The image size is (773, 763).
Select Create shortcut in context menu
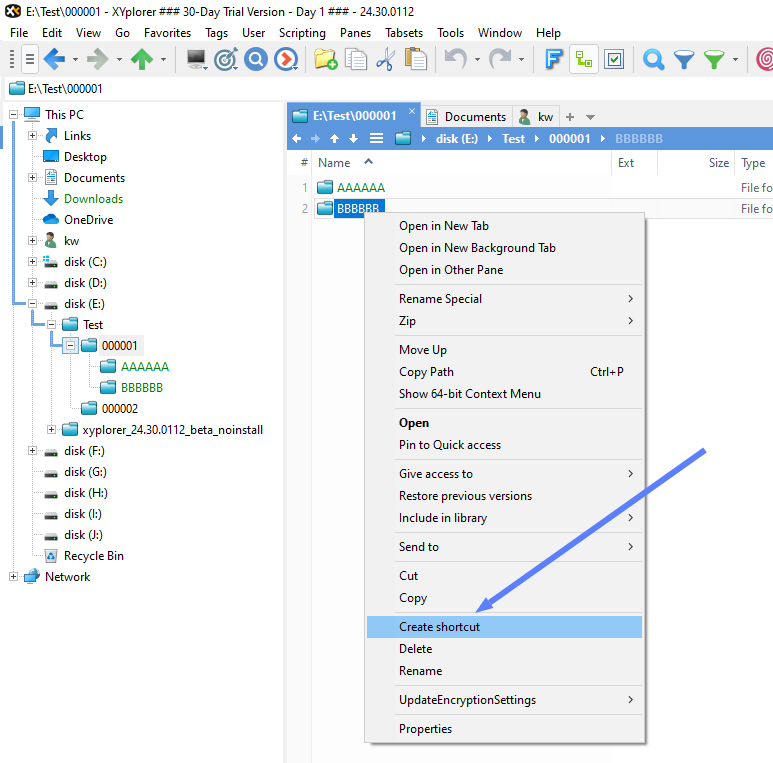click(504, 627)
